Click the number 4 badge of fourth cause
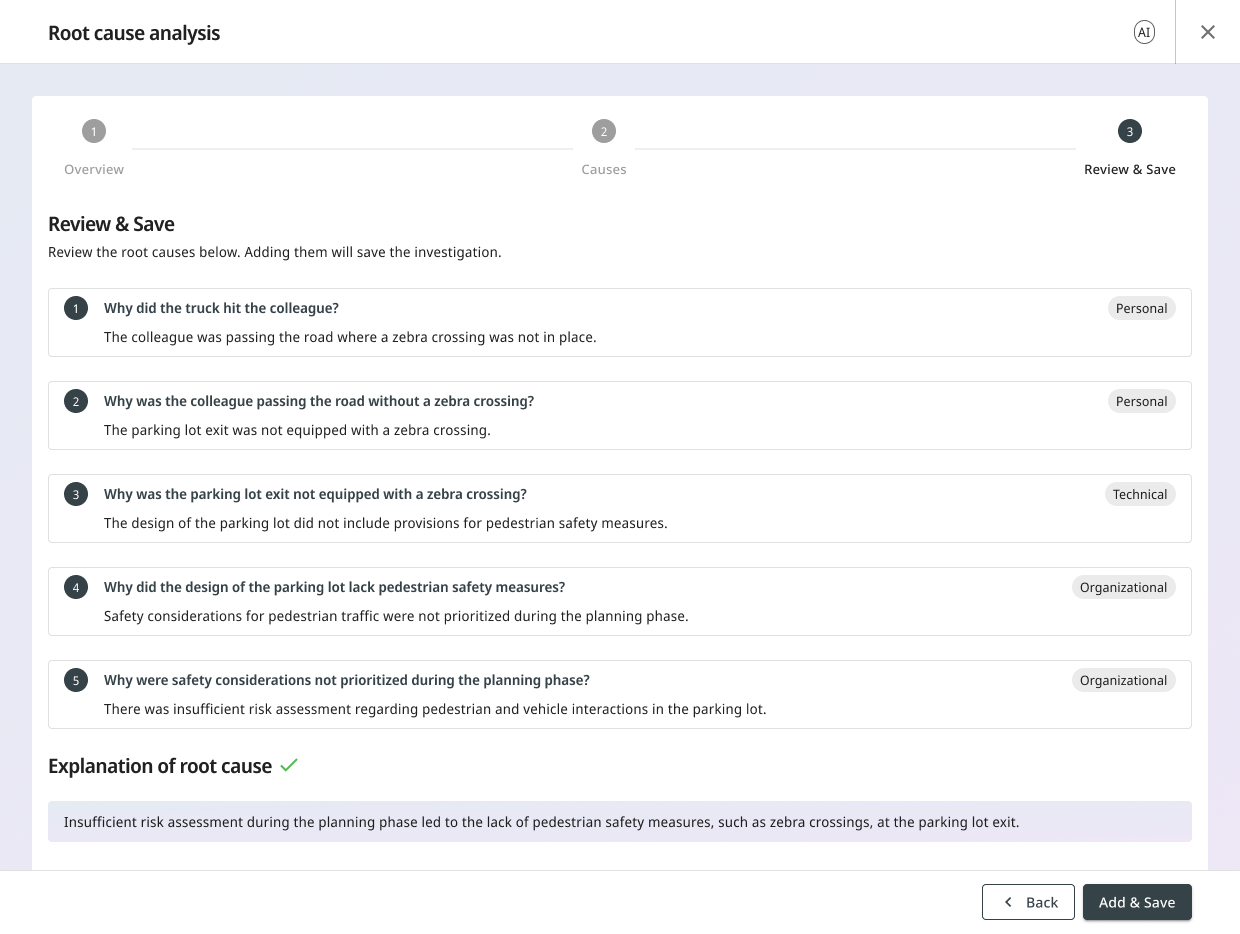The image size is (1240, 934). point(76,588)
